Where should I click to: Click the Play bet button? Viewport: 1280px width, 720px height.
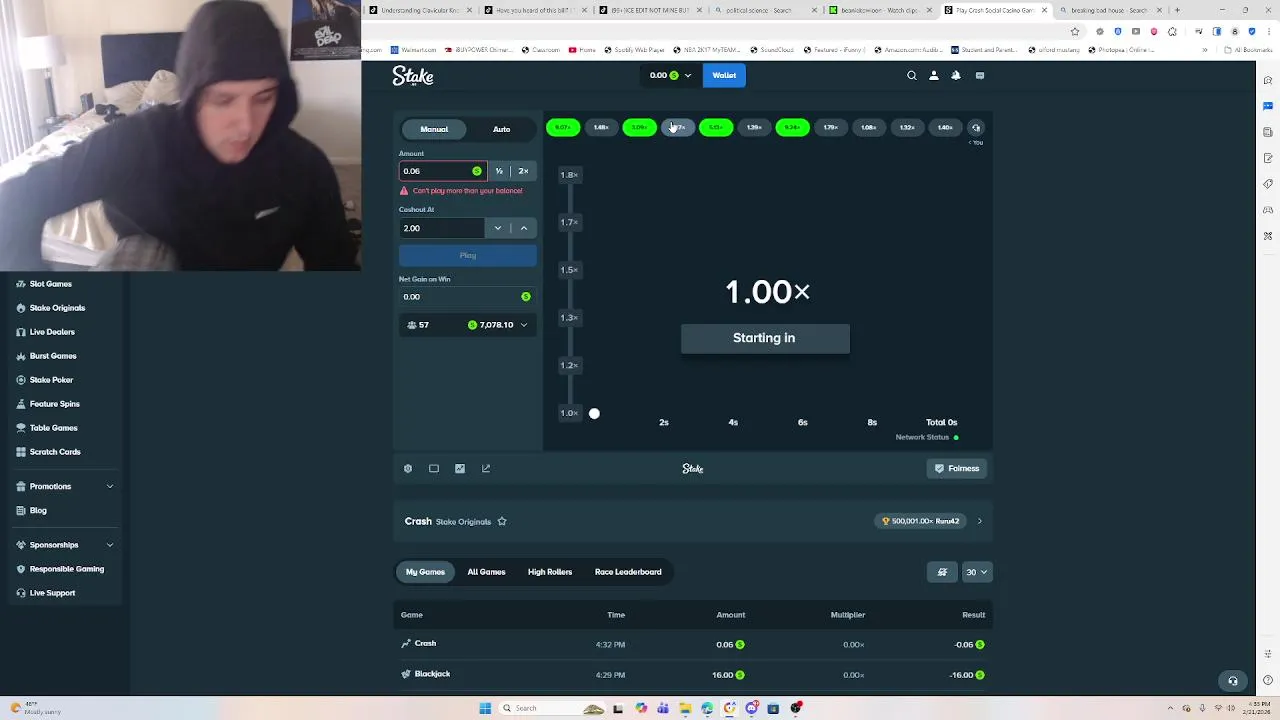(x=468, y=256)
